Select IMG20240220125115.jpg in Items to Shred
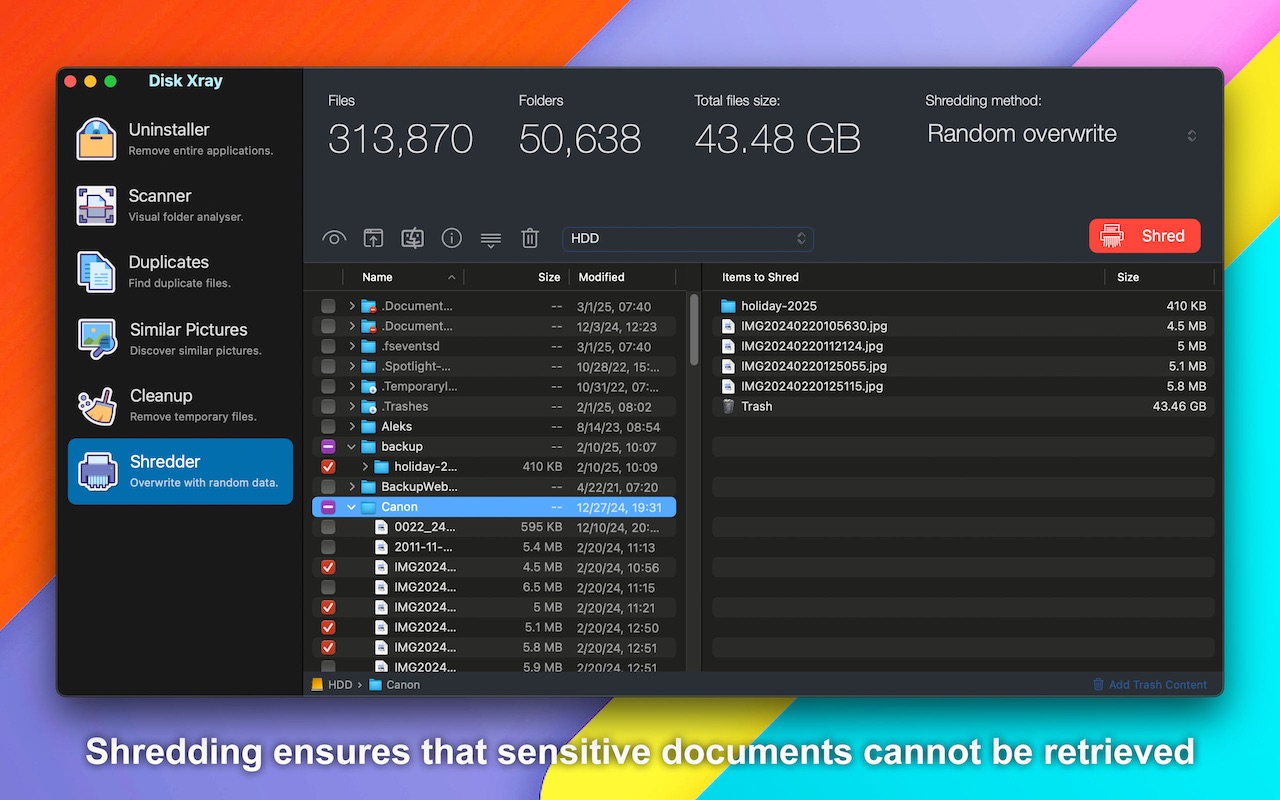 tap(964, 386)
